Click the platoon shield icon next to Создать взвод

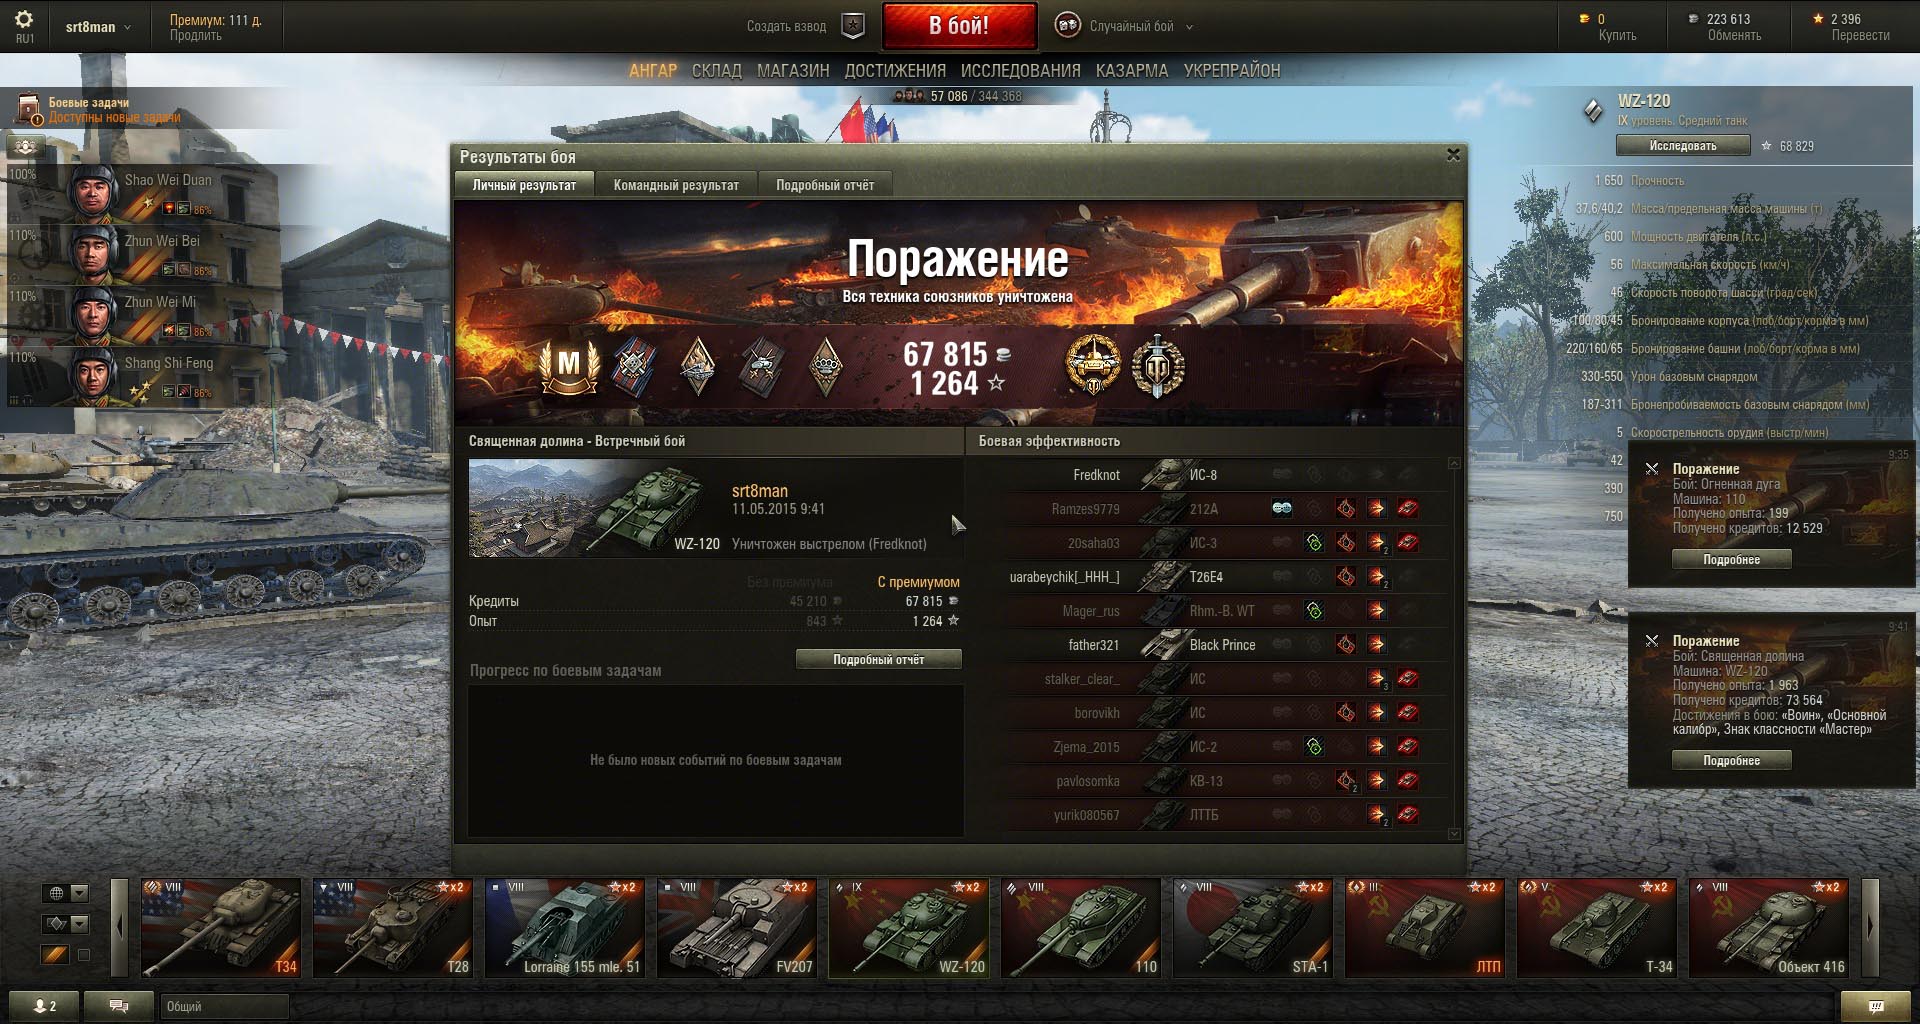coord(852,26)
